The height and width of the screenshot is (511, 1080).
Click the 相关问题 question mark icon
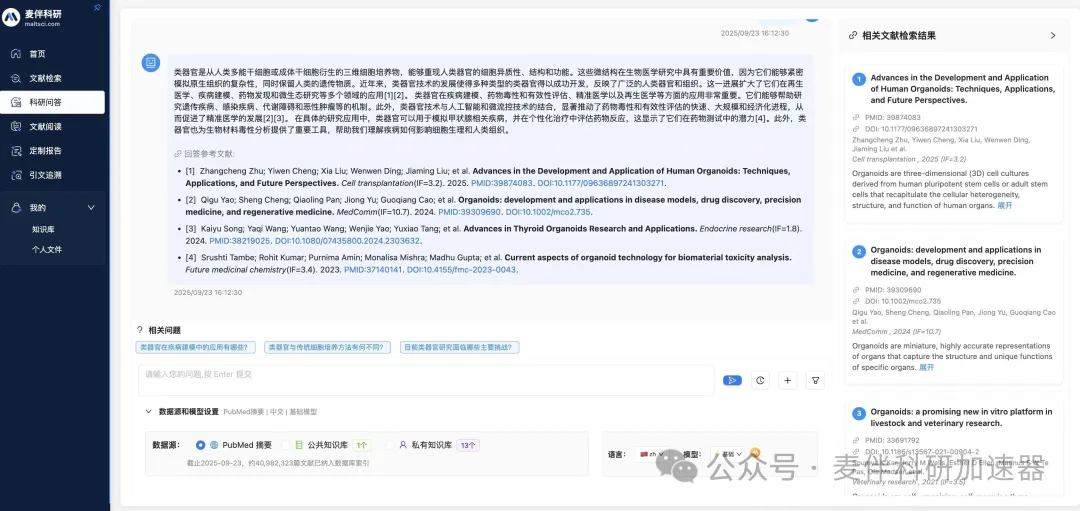tap(140, 330)
